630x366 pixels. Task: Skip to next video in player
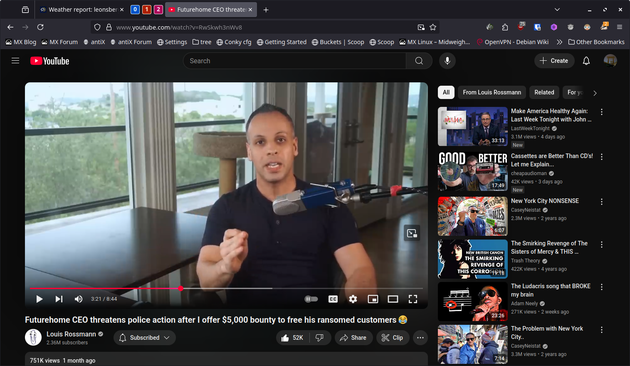tap(59, 299)
